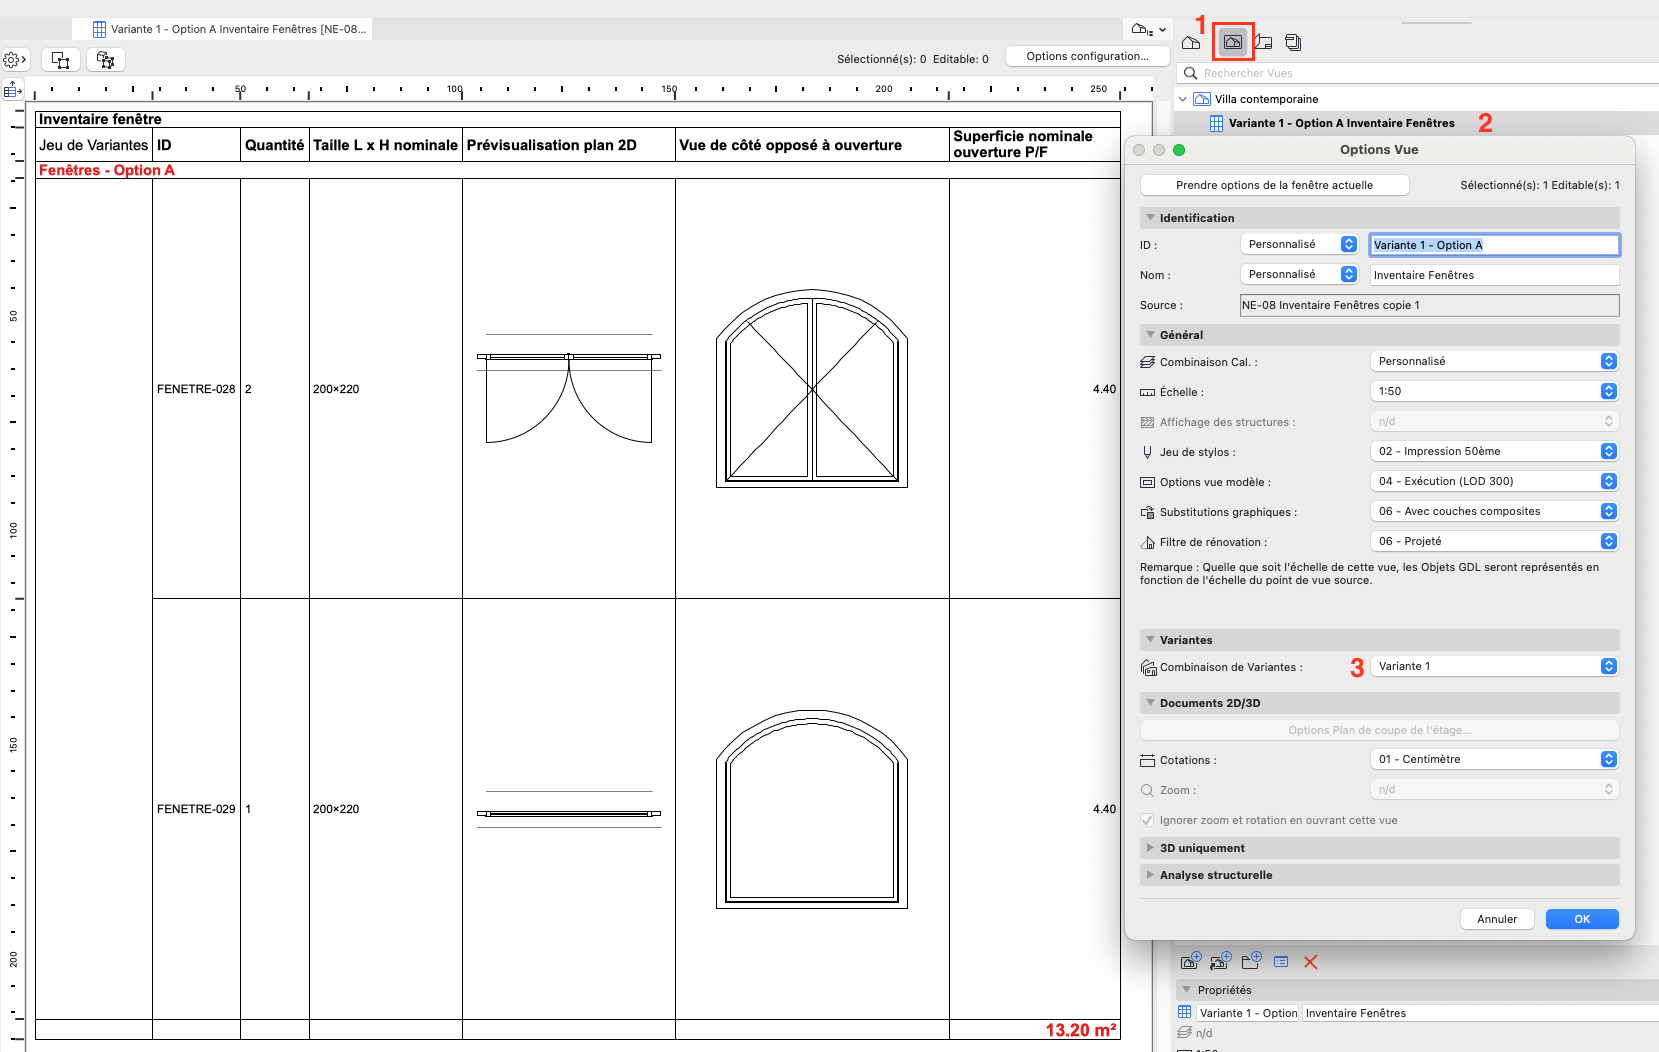Viewport: 1659px width, 1052px height.
Task: Collapse the Identification section
Action: click(1150, 218)
